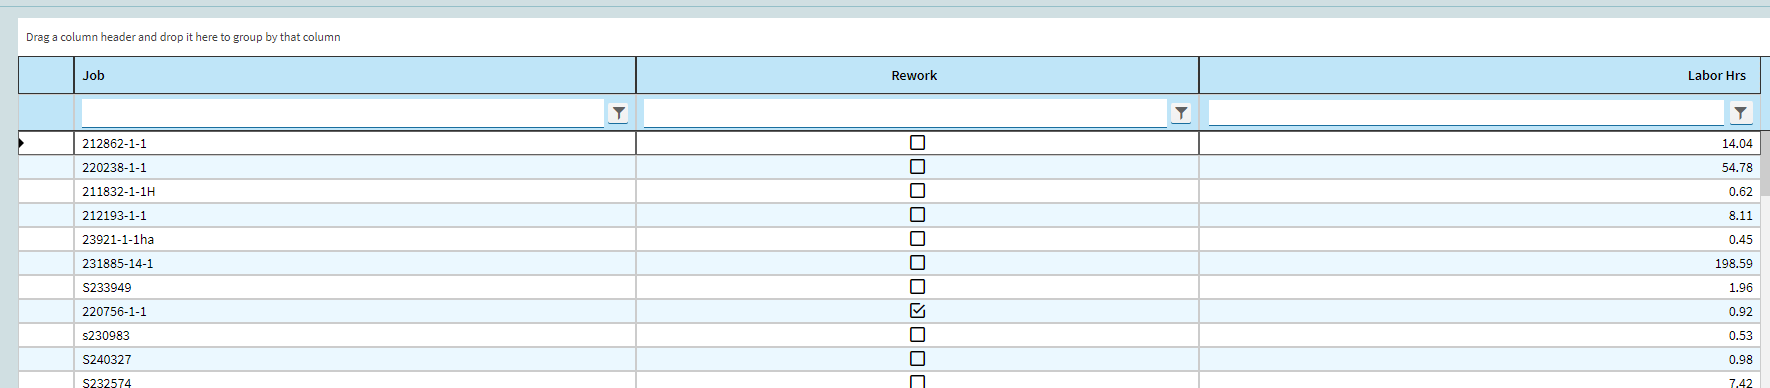This screenshot has height=388, width=1770.
Task: Open the Labor Hrs column filter icon
Action: tap(1741, 113)
